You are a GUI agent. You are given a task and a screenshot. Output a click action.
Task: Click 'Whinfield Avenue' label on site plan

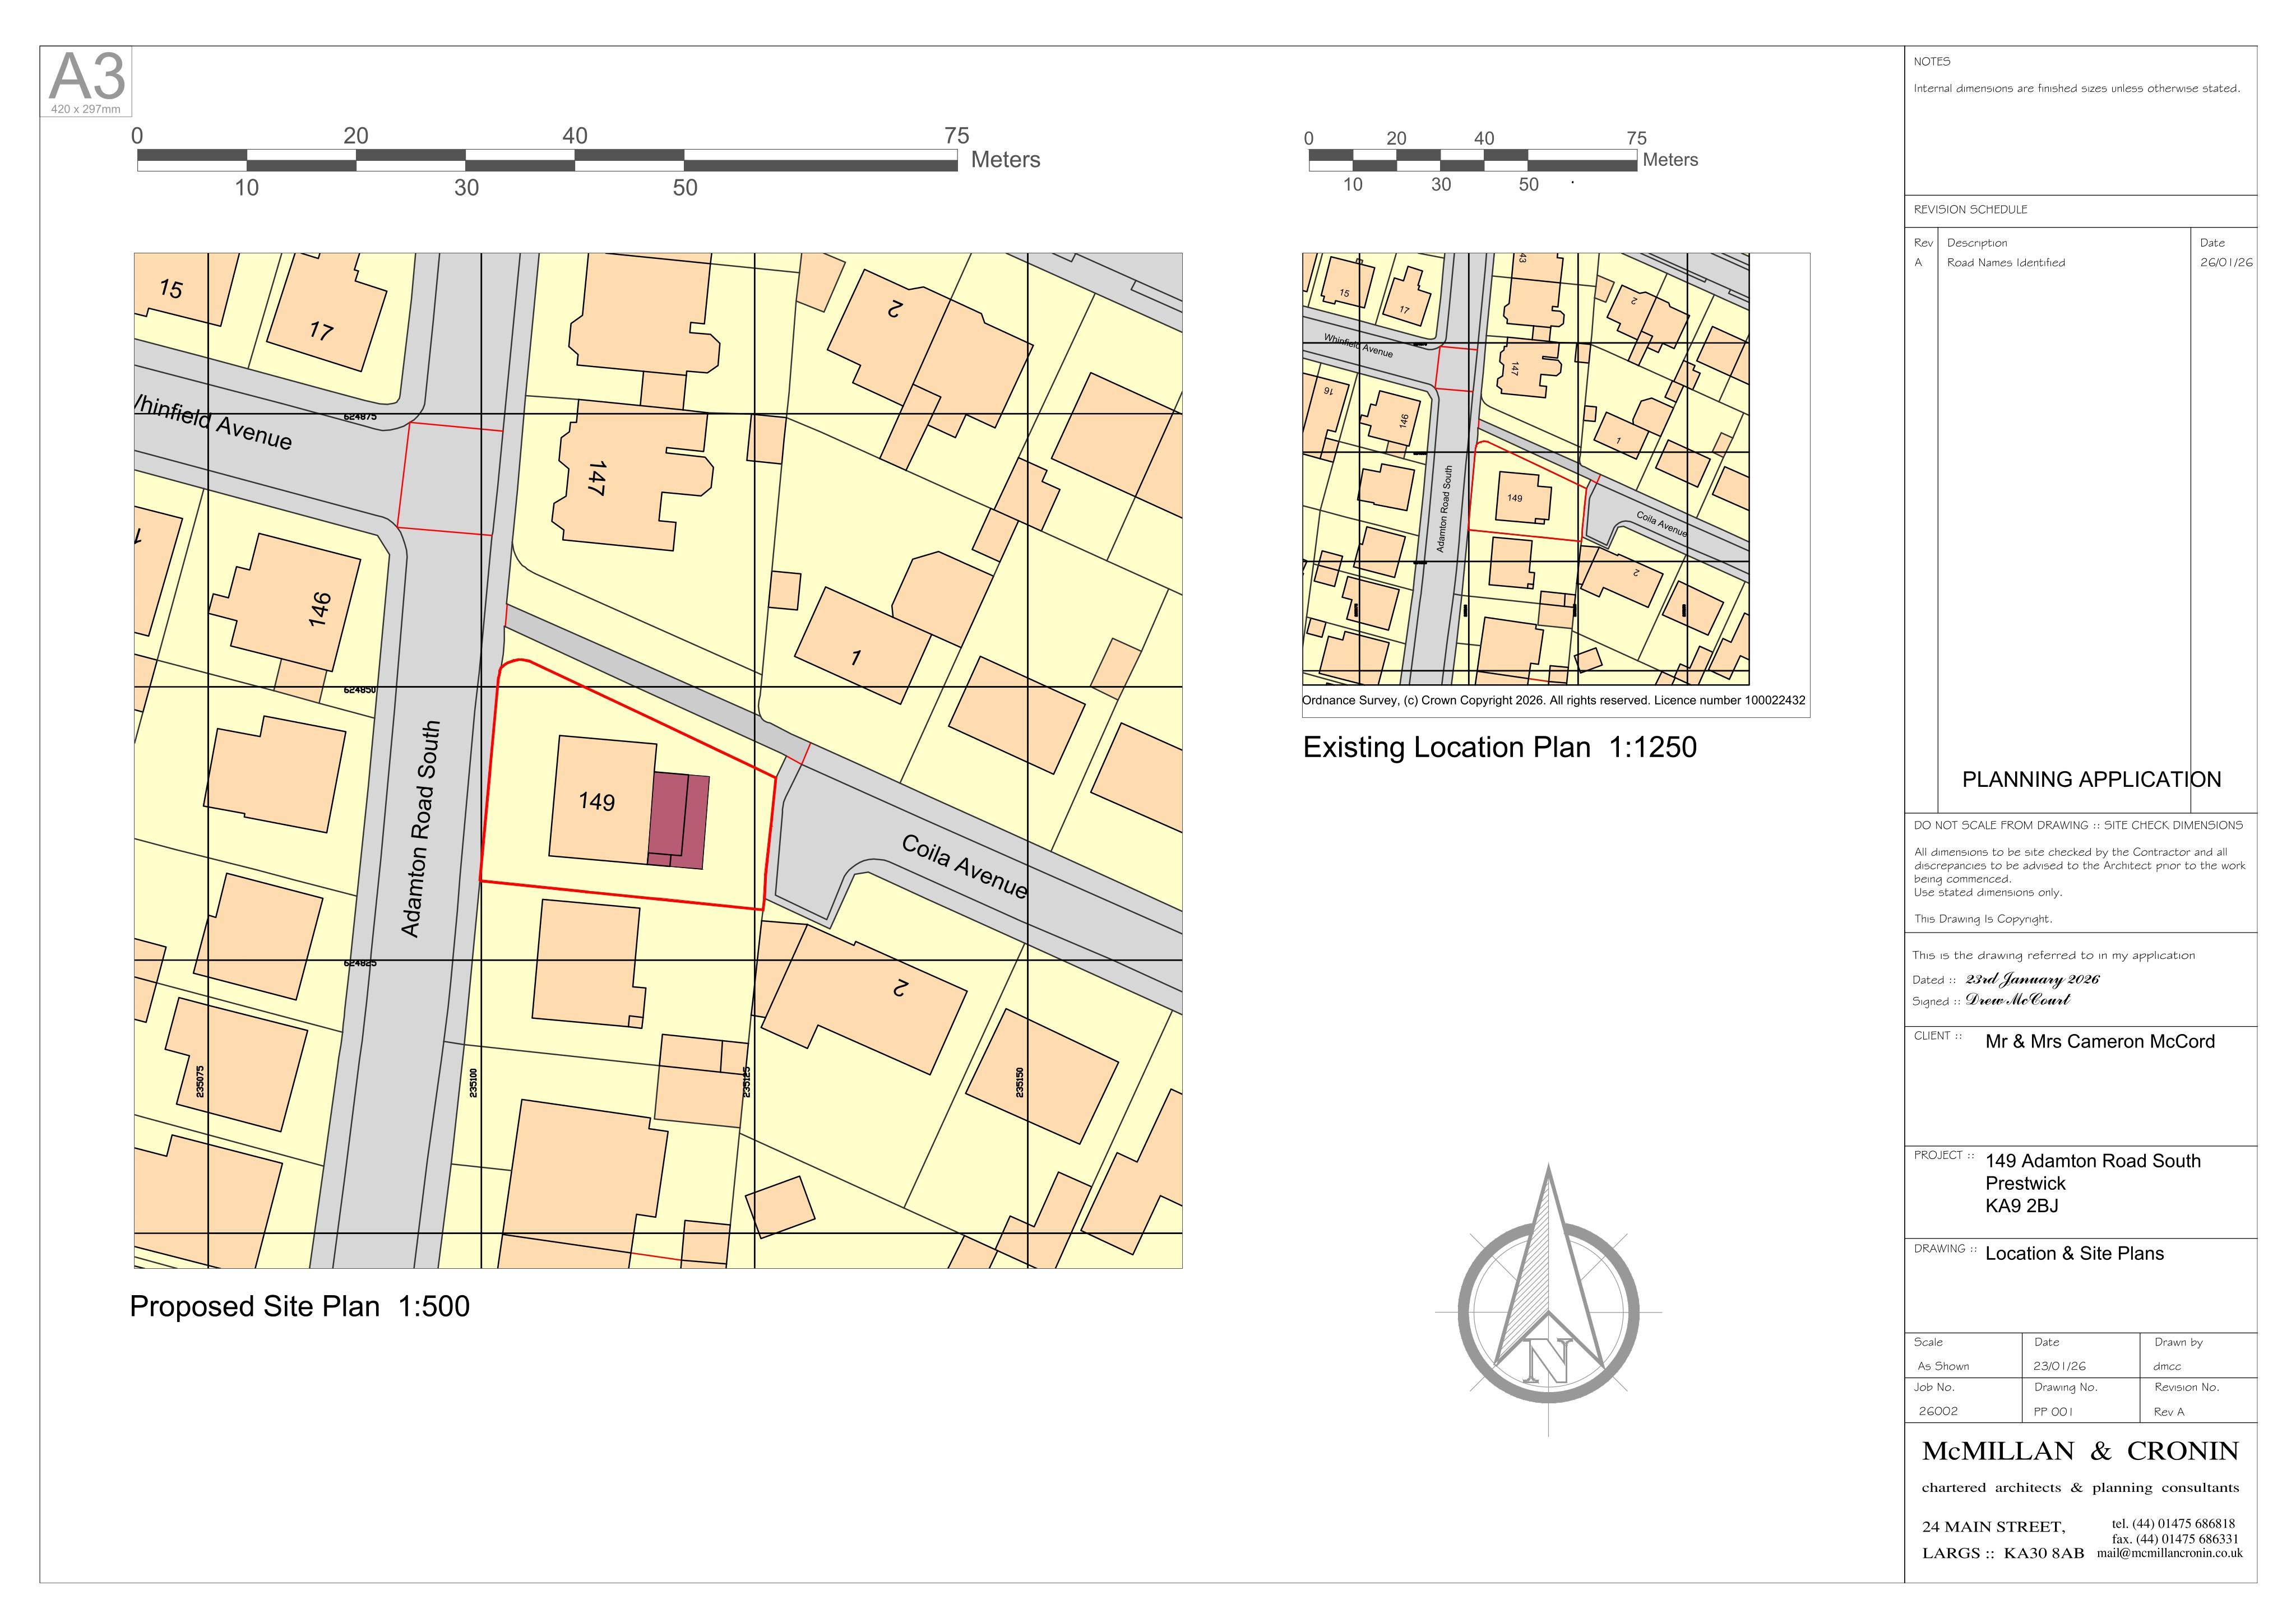(213, 422)
